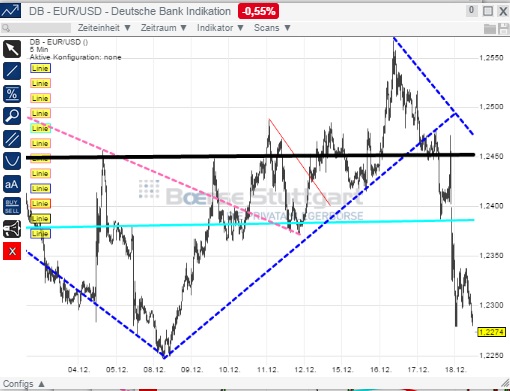The image size is (510, 391).
Task: Click the red X delete drawings button
Action: [12, 251]
